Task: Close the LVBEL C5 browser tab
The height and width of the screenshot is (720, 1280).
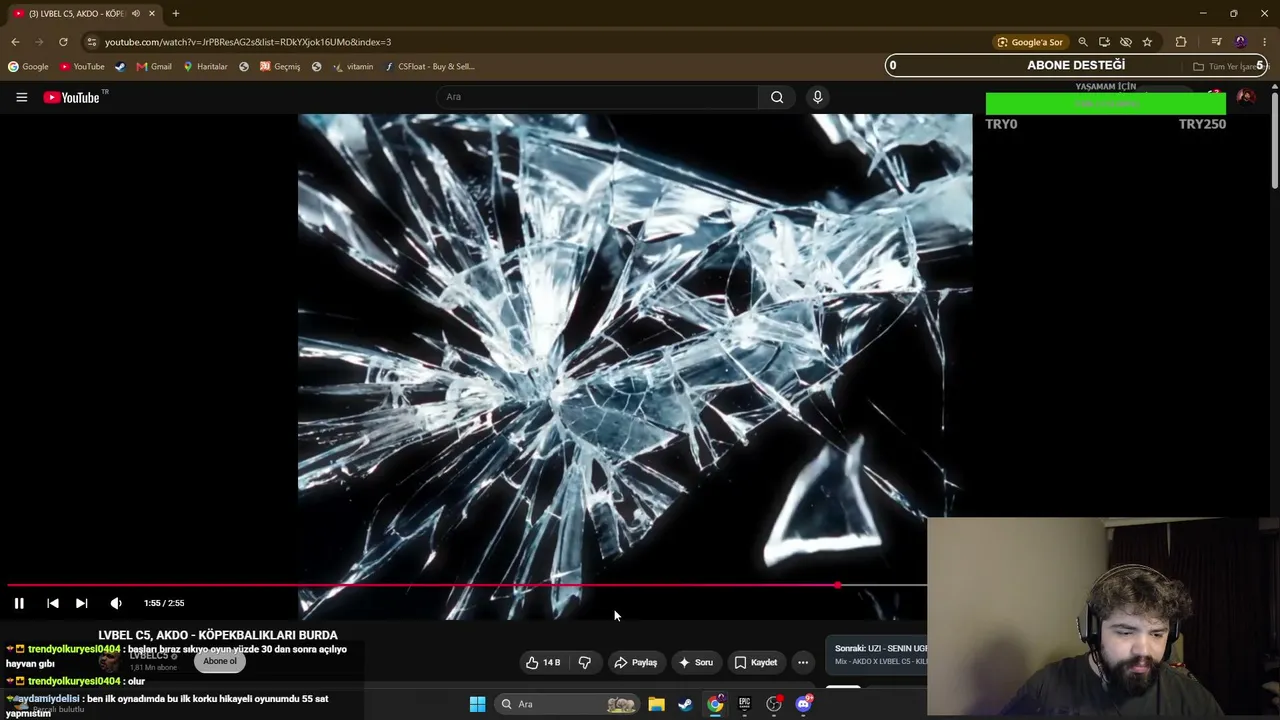Action: click(152, 13)
